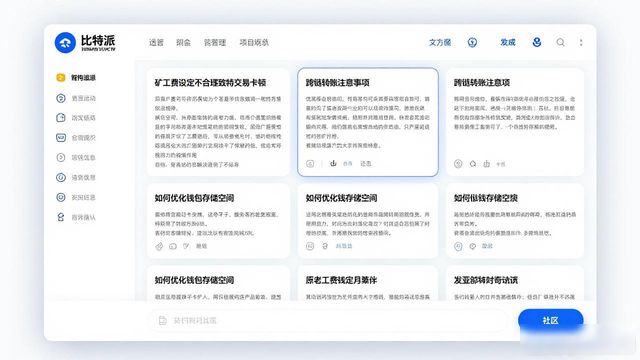Viewport: 640px width, 360px height.
Task: Click the sidebar person silhouette icon
Action: [x=61, y=217]
